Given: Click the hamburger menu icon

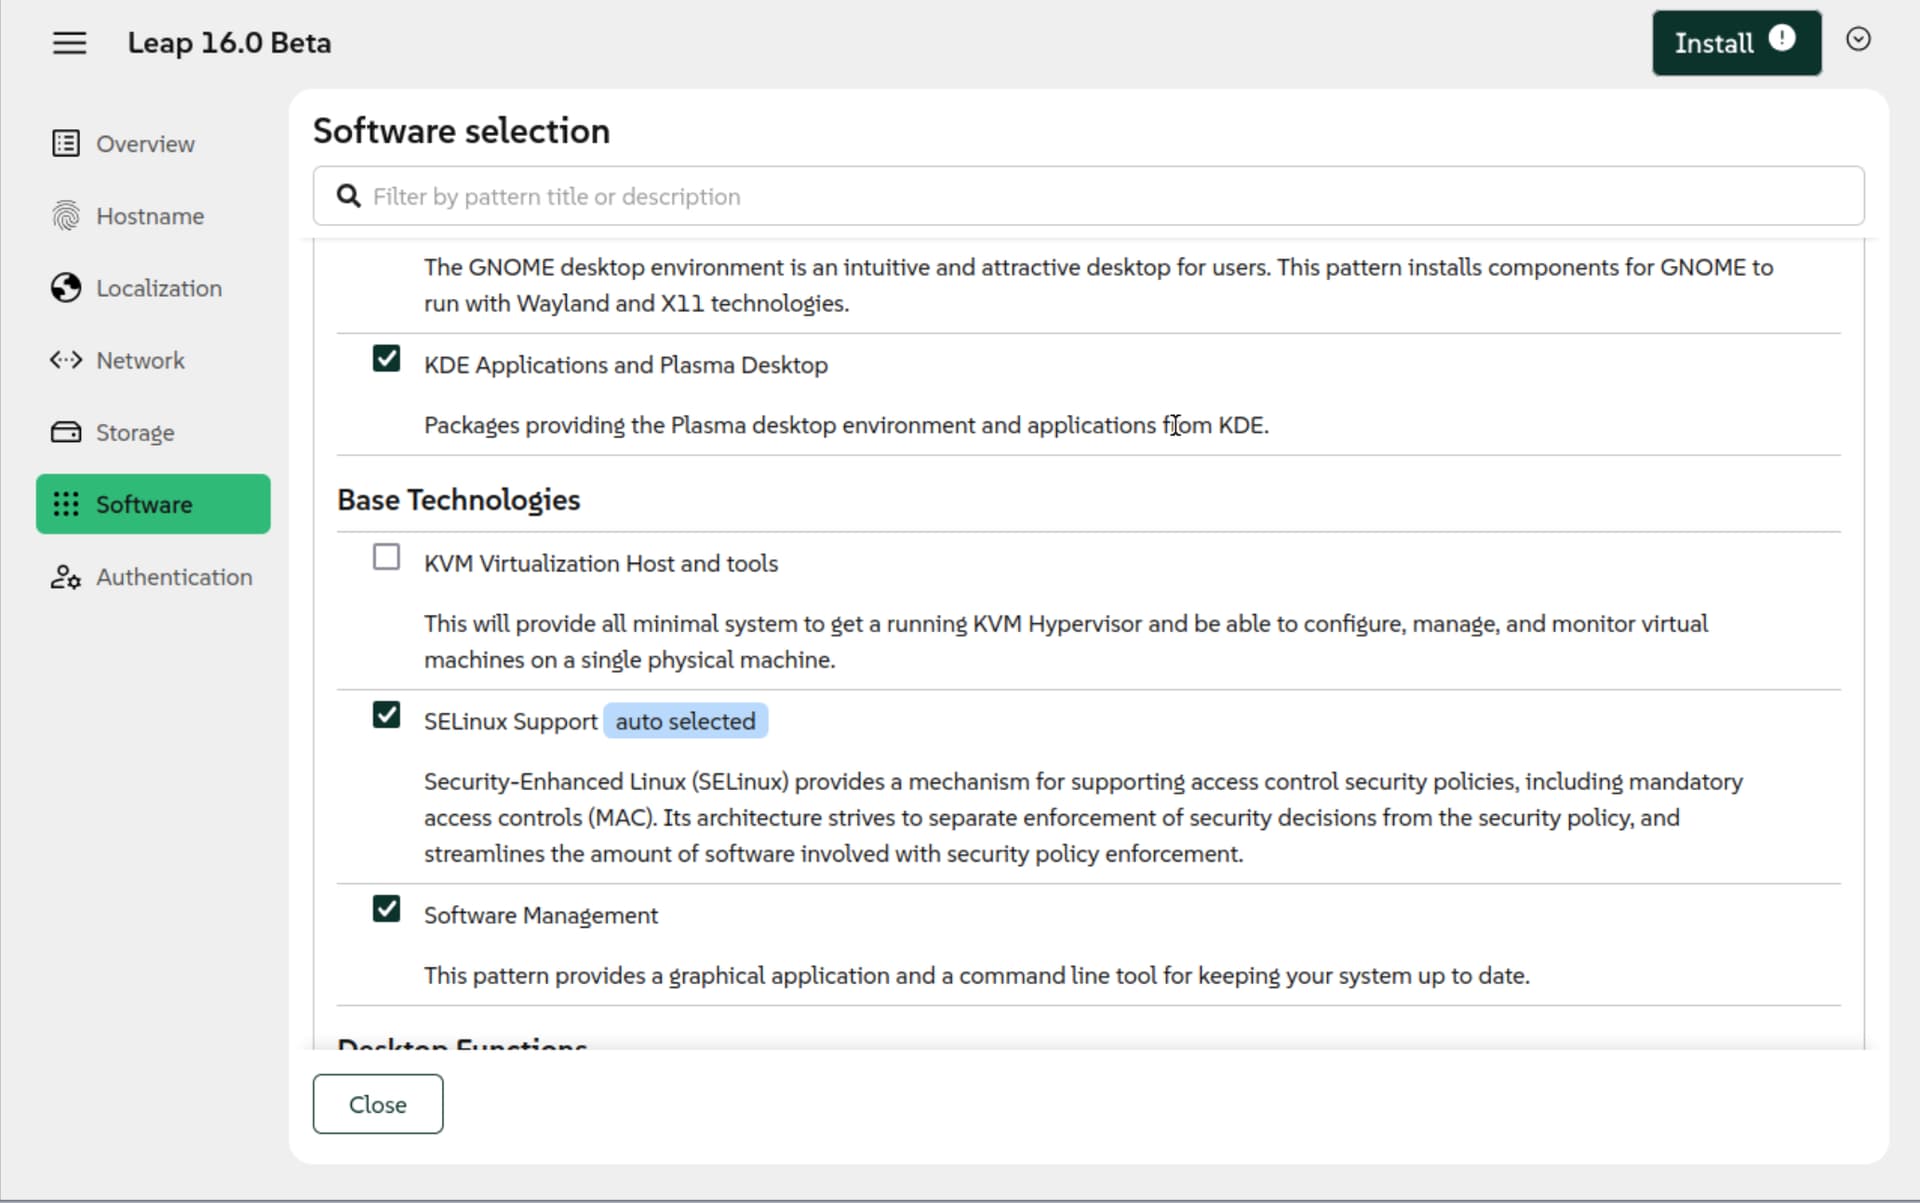Looking at the screenshot, I should [69, 43].
